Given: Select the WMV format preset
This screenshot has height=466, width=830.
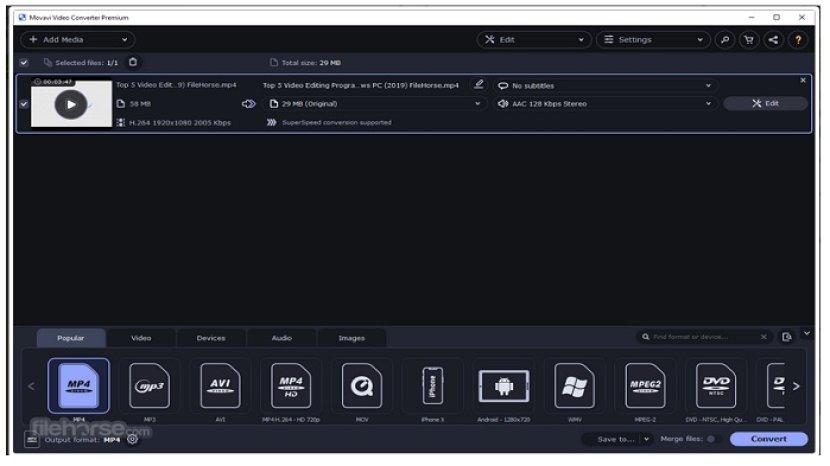Looking at the screenshot, I should point(574,386).
